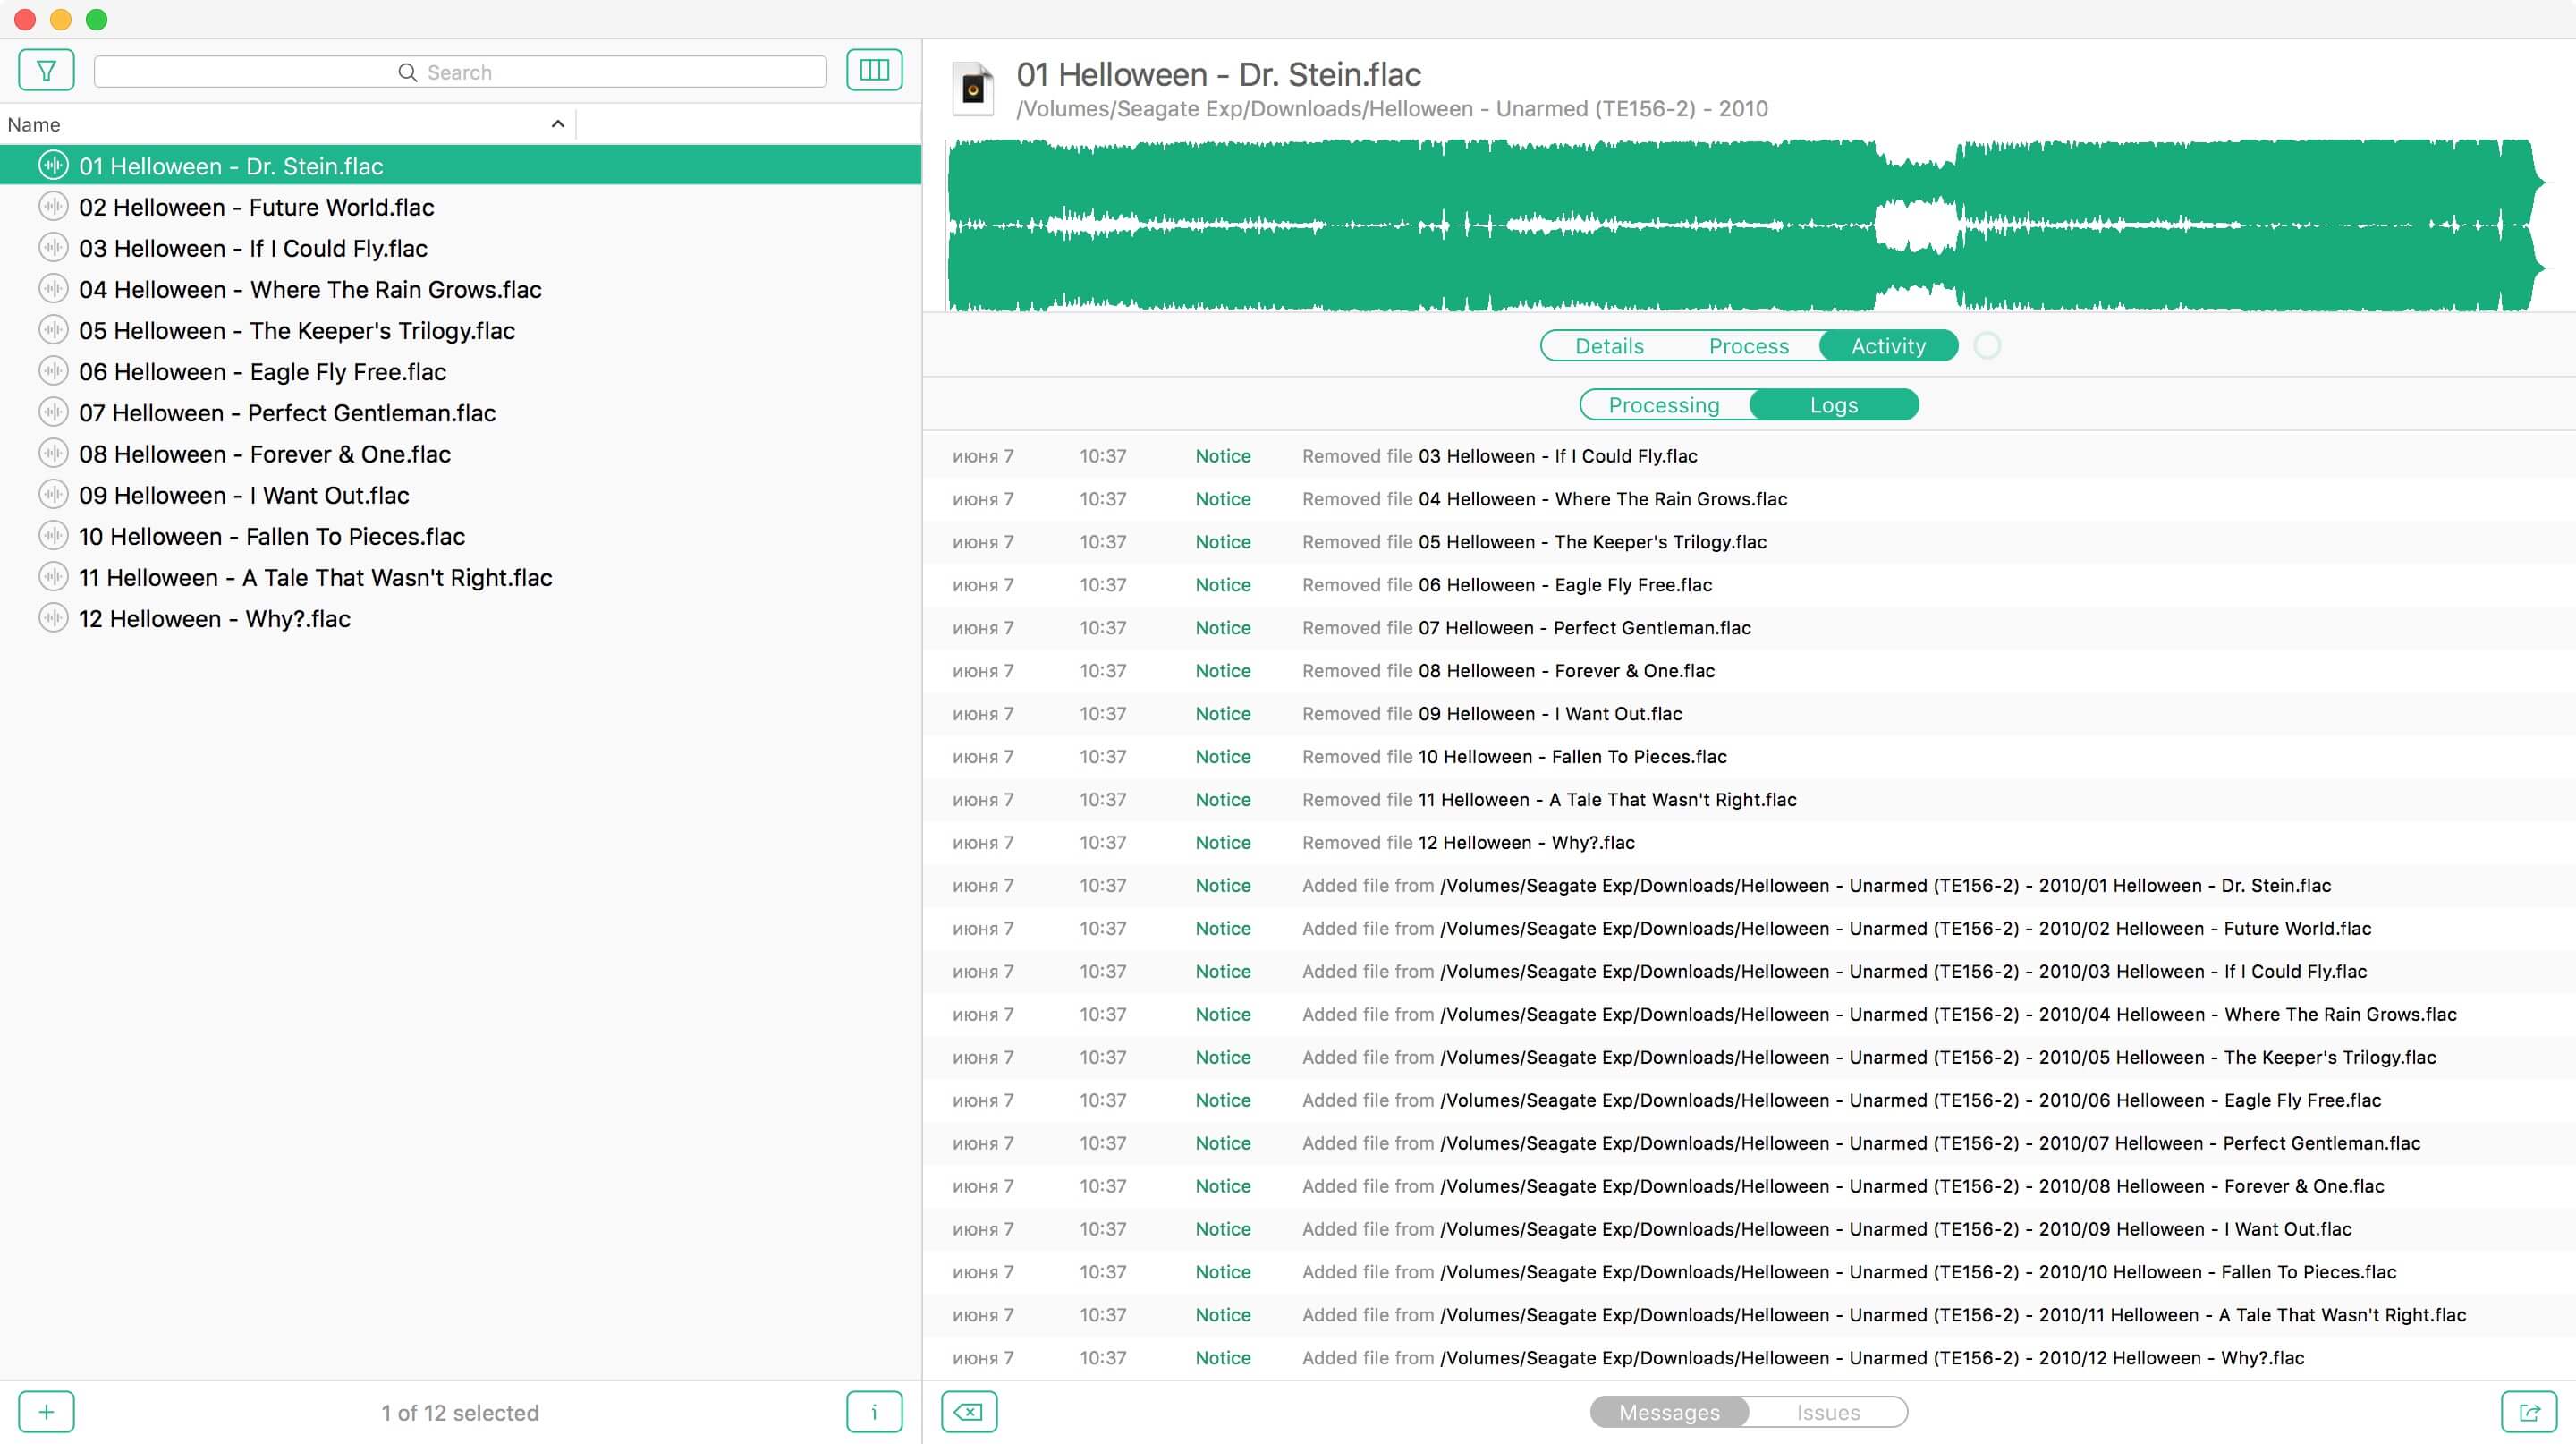Click log entry Added file 01 Dr. Stein.flac
This screenshot has width=2576, height=1444.
[x=1749, y=885]
